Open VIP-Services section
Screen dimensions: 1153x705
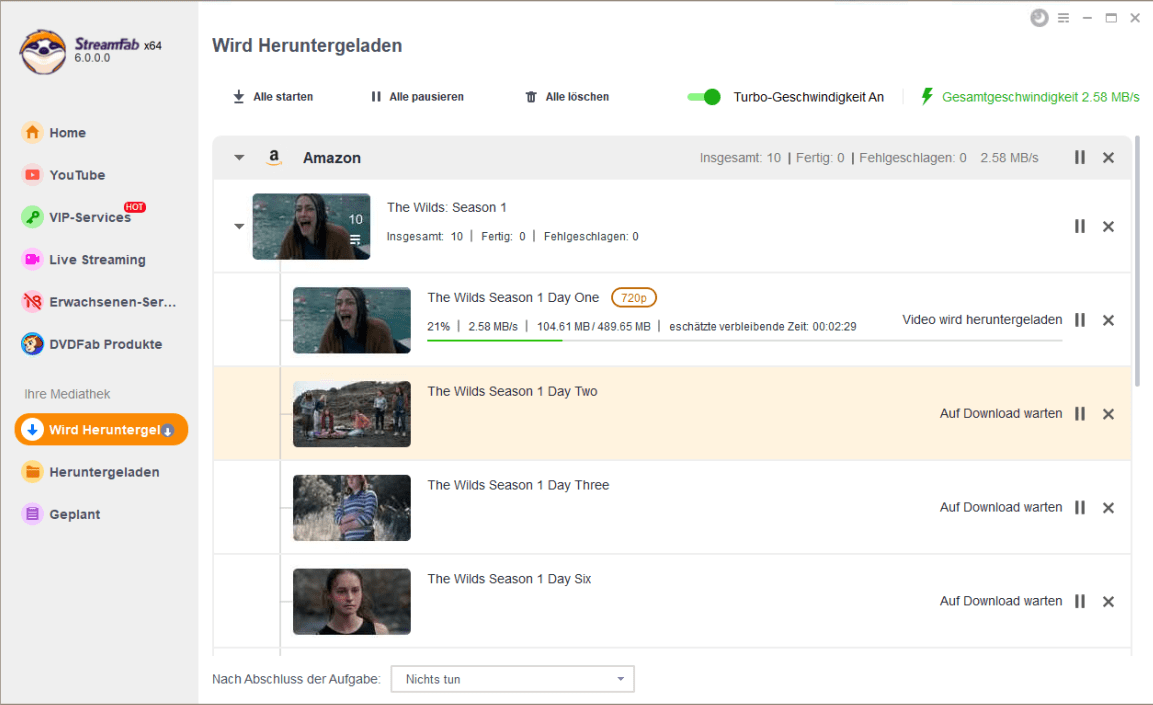90,218
